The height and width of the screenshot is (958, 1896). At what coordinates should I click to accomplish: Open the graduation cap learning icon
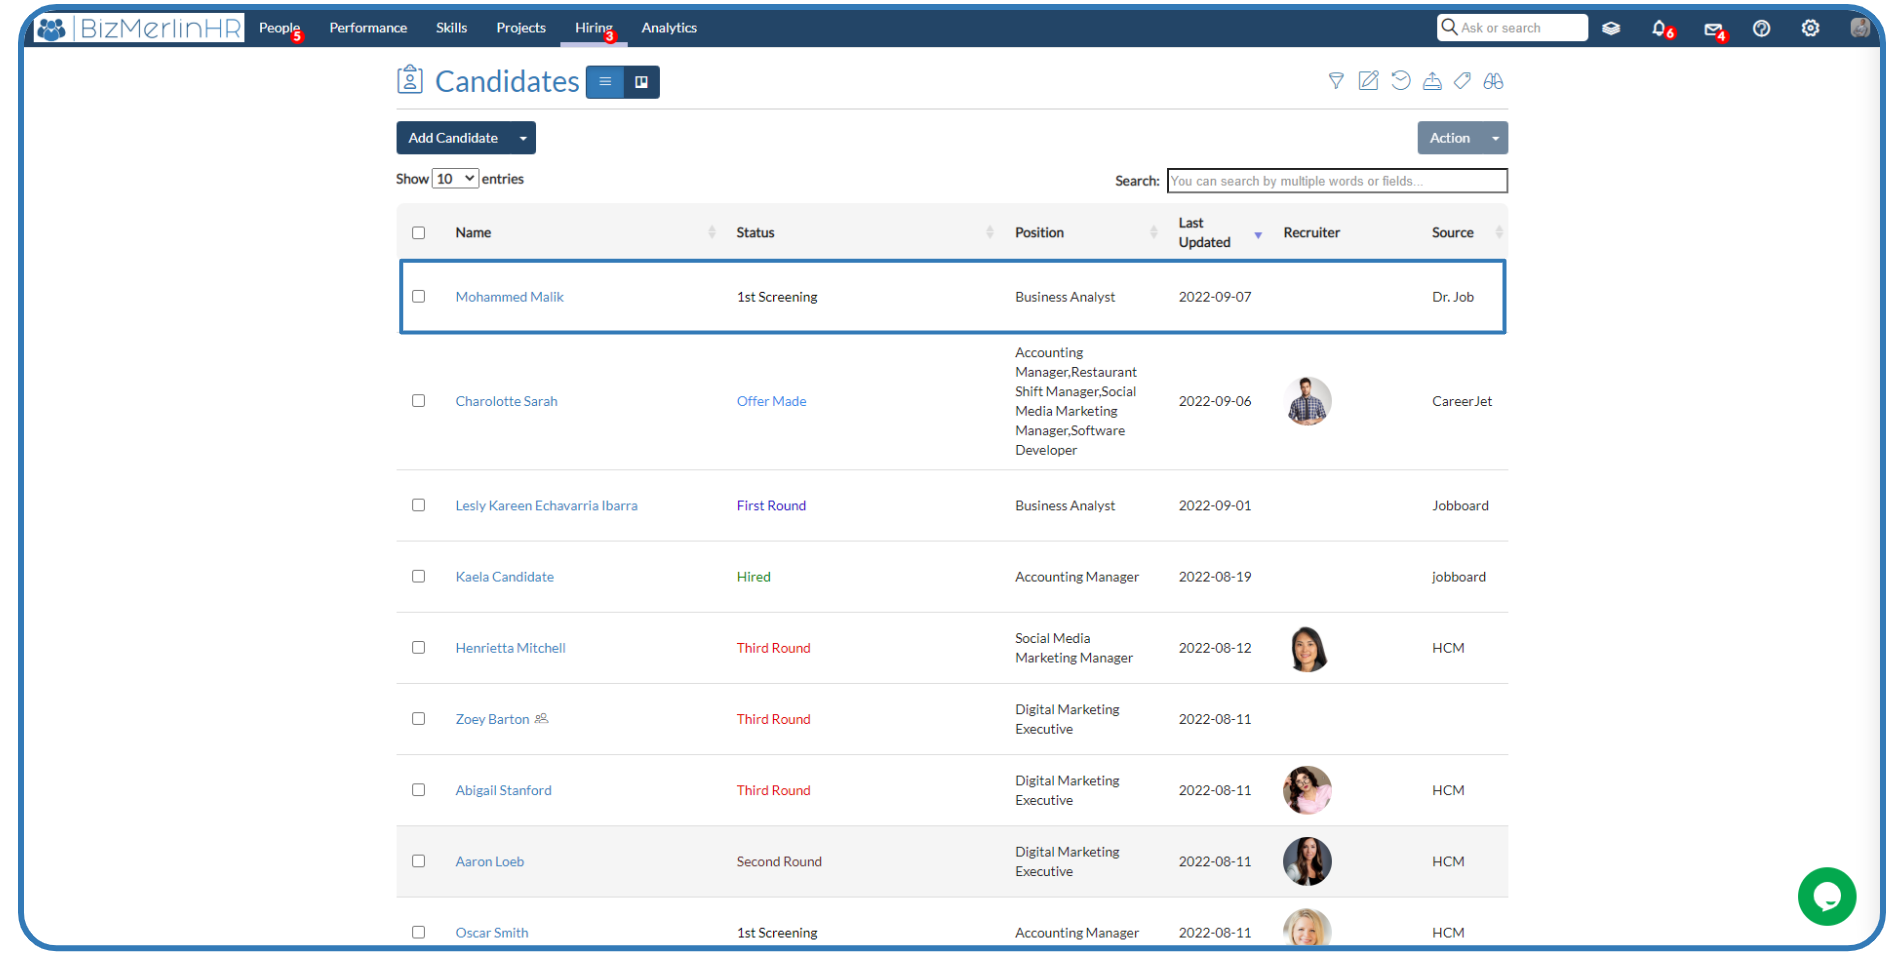coord(1611,28)
